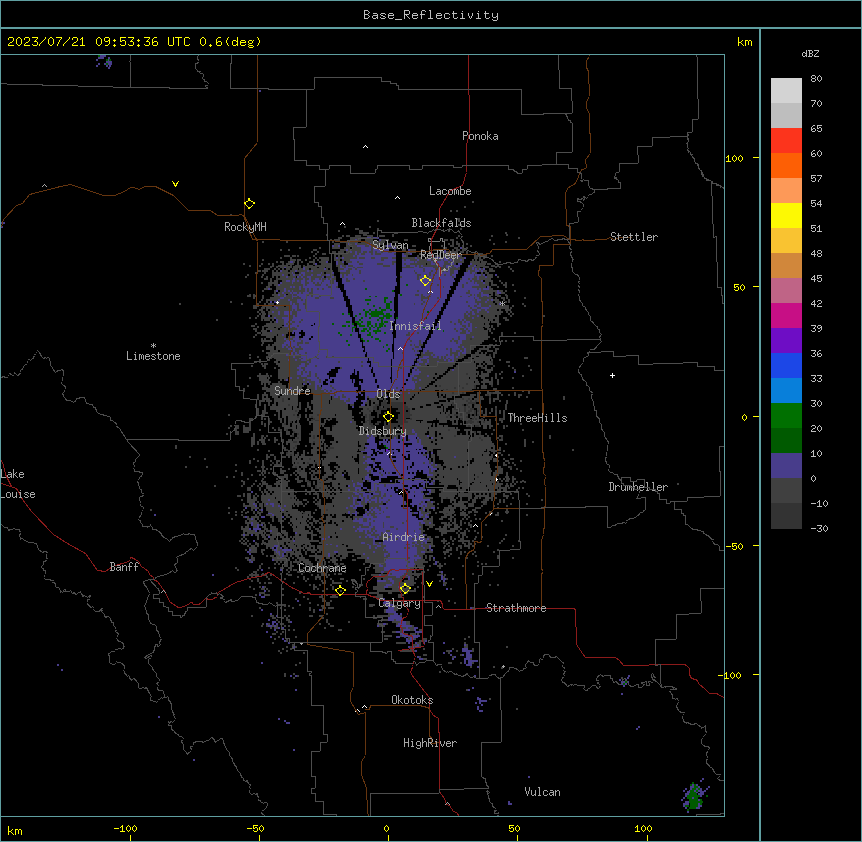The image size is (862, 842).
Task: Click the ThreeHills label
Action: [x=537, y=418]
